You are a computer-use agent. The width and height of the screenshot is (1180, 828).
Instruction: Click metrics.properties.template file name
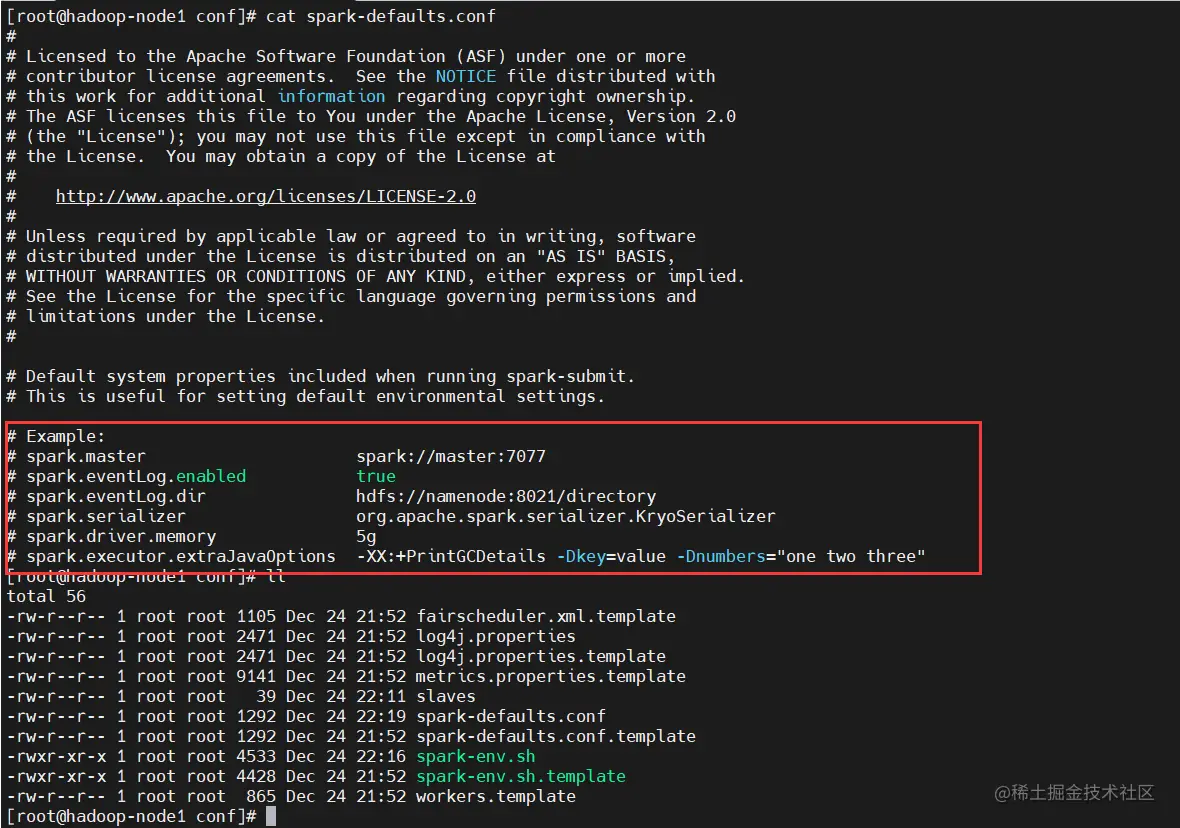[x=551, y=677]
